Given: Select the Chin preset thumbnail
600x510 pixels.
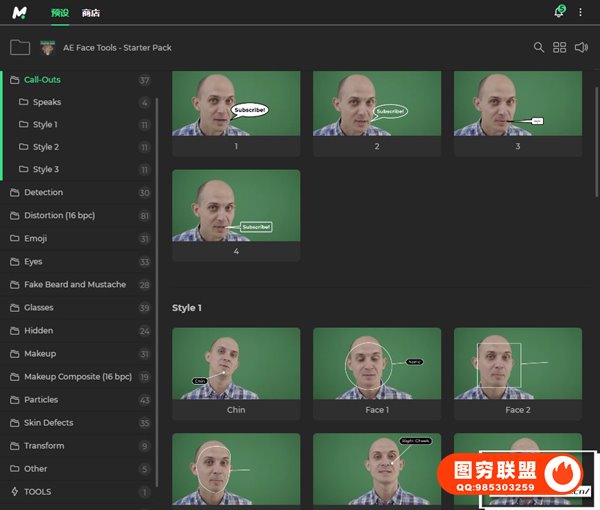Looking at the screenshot, I should point(236,364).
